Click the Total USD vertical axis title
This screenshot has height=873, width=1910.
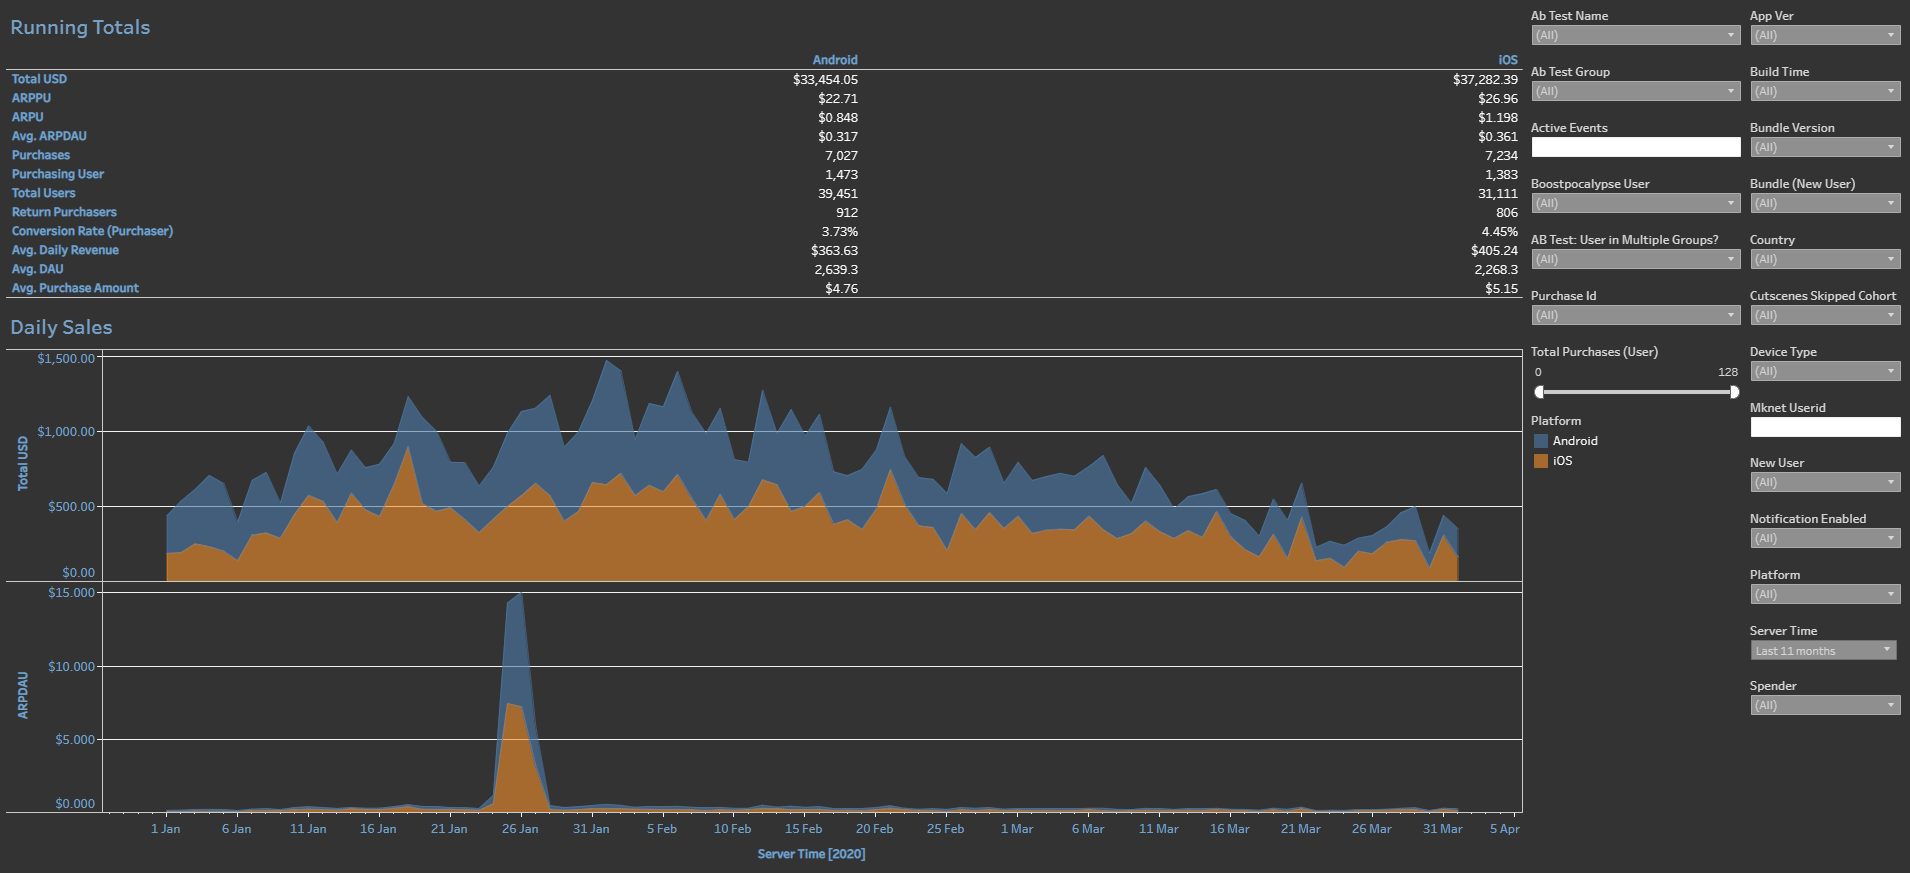point(23,463)
